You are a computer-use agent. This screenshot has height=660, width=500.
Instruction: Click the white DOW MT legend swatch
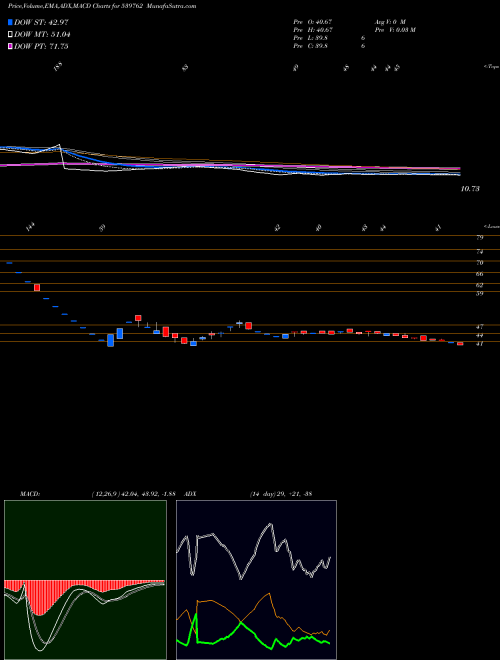coord(11,35)
